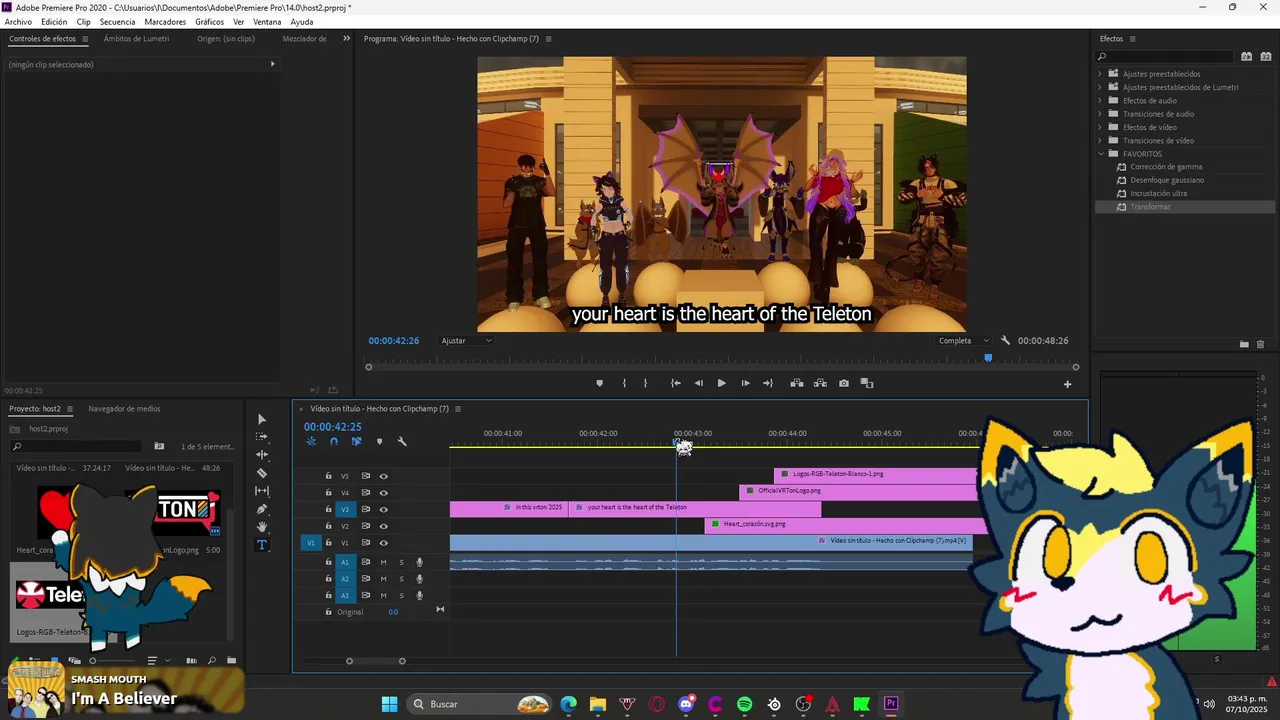Solo audio track A2
This screenshot has height=720, width=1280.
tap(401, 579)
